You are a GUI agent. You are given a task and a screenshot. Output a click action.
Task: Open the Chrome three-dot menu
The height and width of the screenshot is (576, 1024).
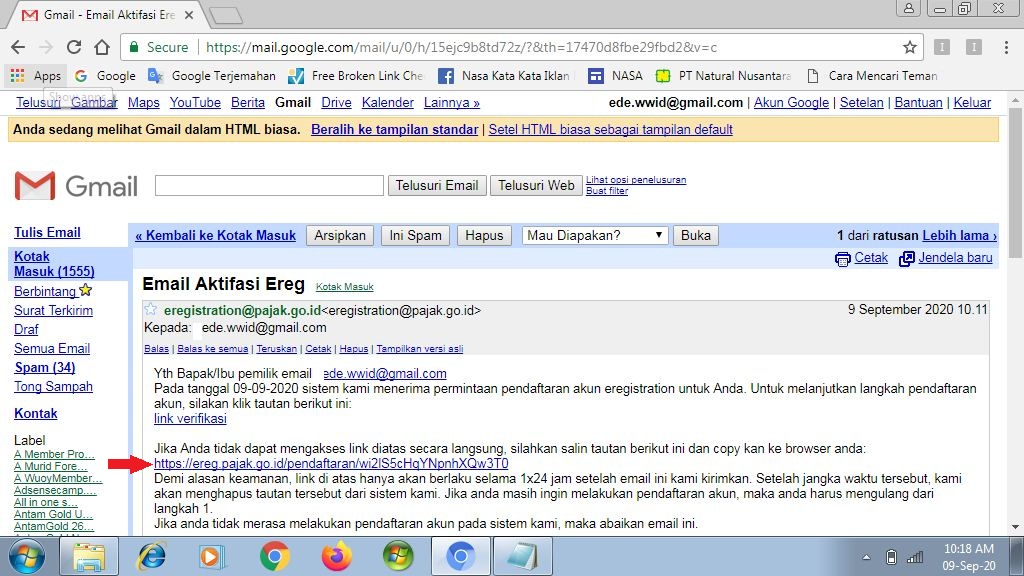[x=1006, y=47]
